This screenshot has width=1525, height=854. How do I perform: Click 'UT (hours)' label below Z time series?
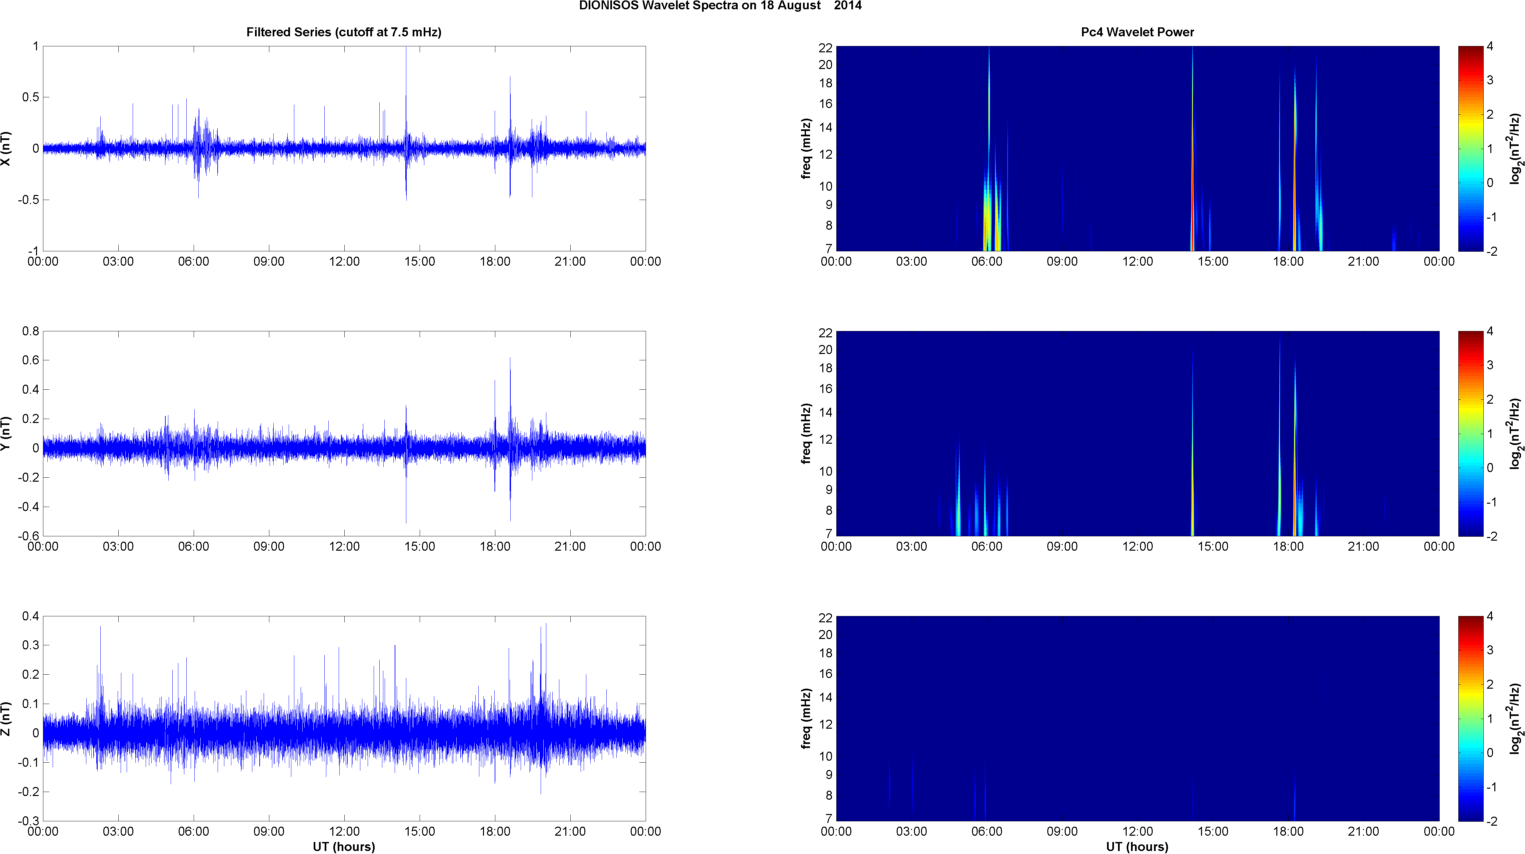tap(344, 847)
